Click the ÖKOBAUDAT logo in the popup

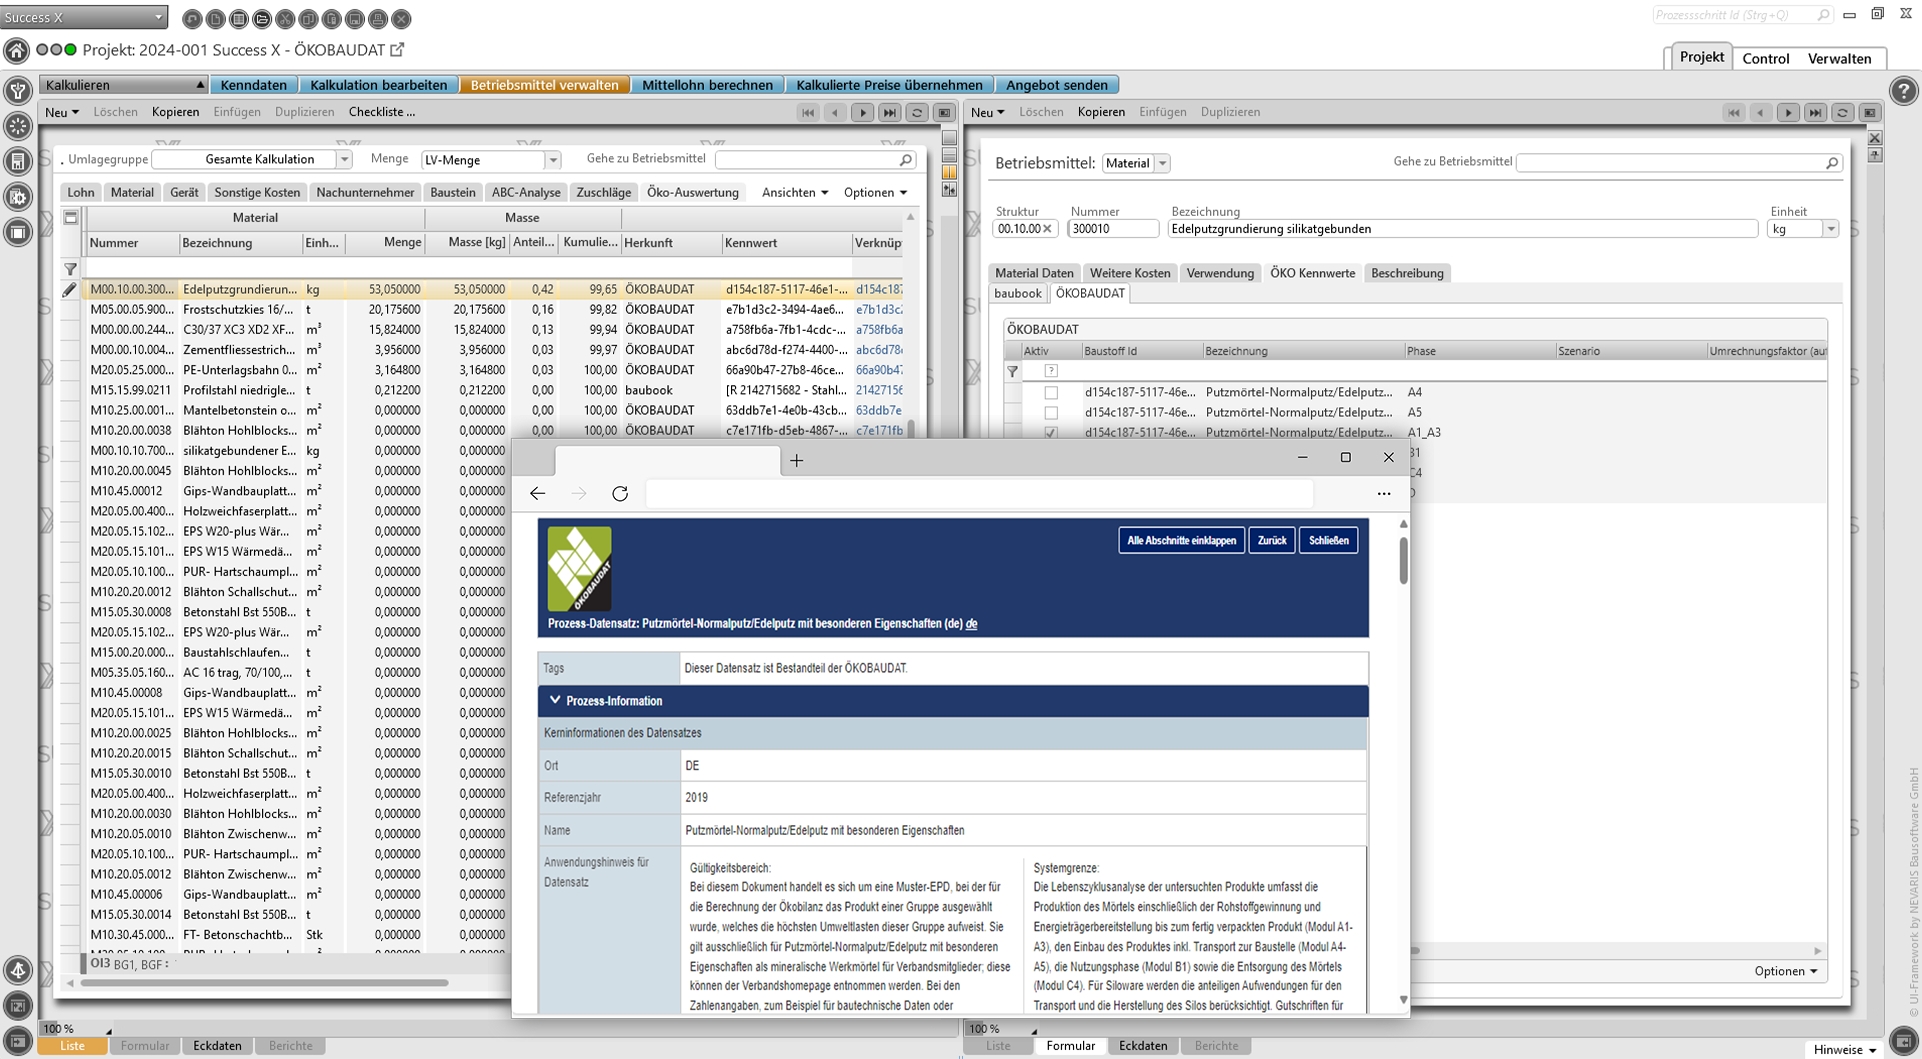click(579, 568)
